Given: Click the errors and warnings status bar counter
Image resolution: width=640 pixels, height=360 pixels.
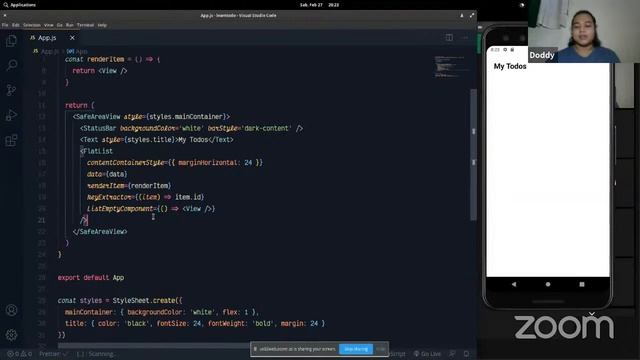Looking at the screenshot, I should (20, 354).
